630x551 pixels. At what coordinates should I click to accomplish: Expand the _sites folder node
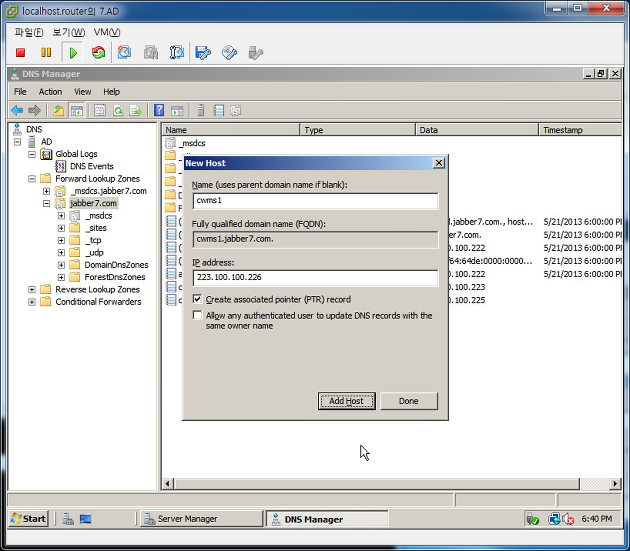coord(61,228)
